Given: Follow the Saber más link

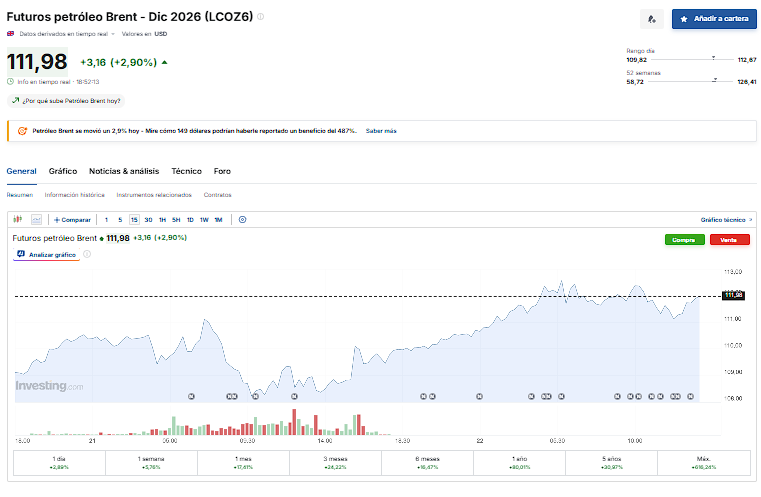Looking at the screenshot, I should 381,131.
